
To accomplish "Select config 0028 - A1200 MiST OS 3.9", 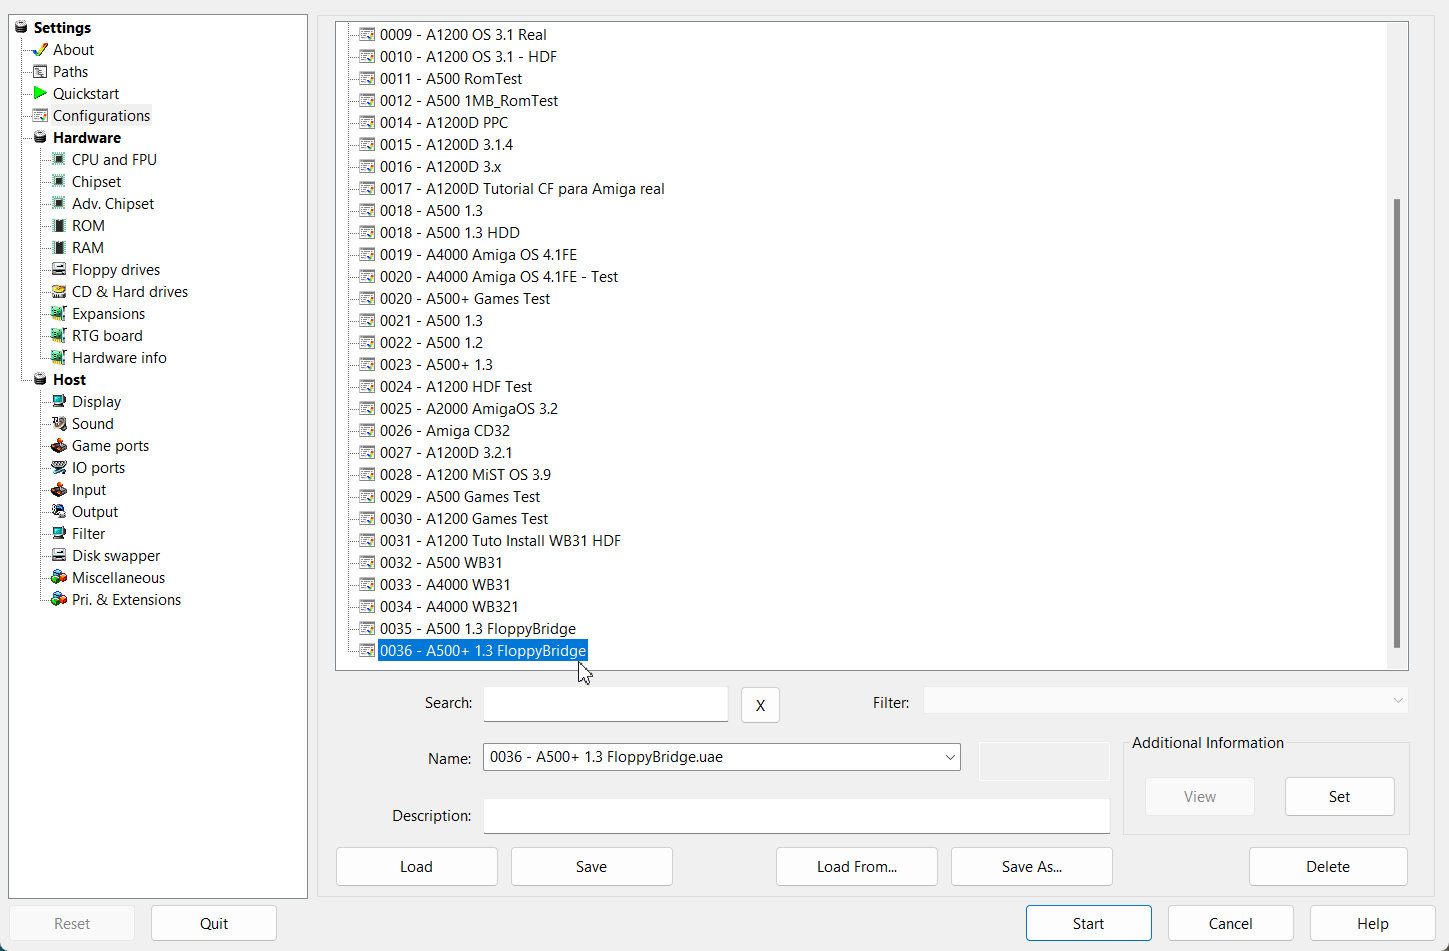I will 465,475.
